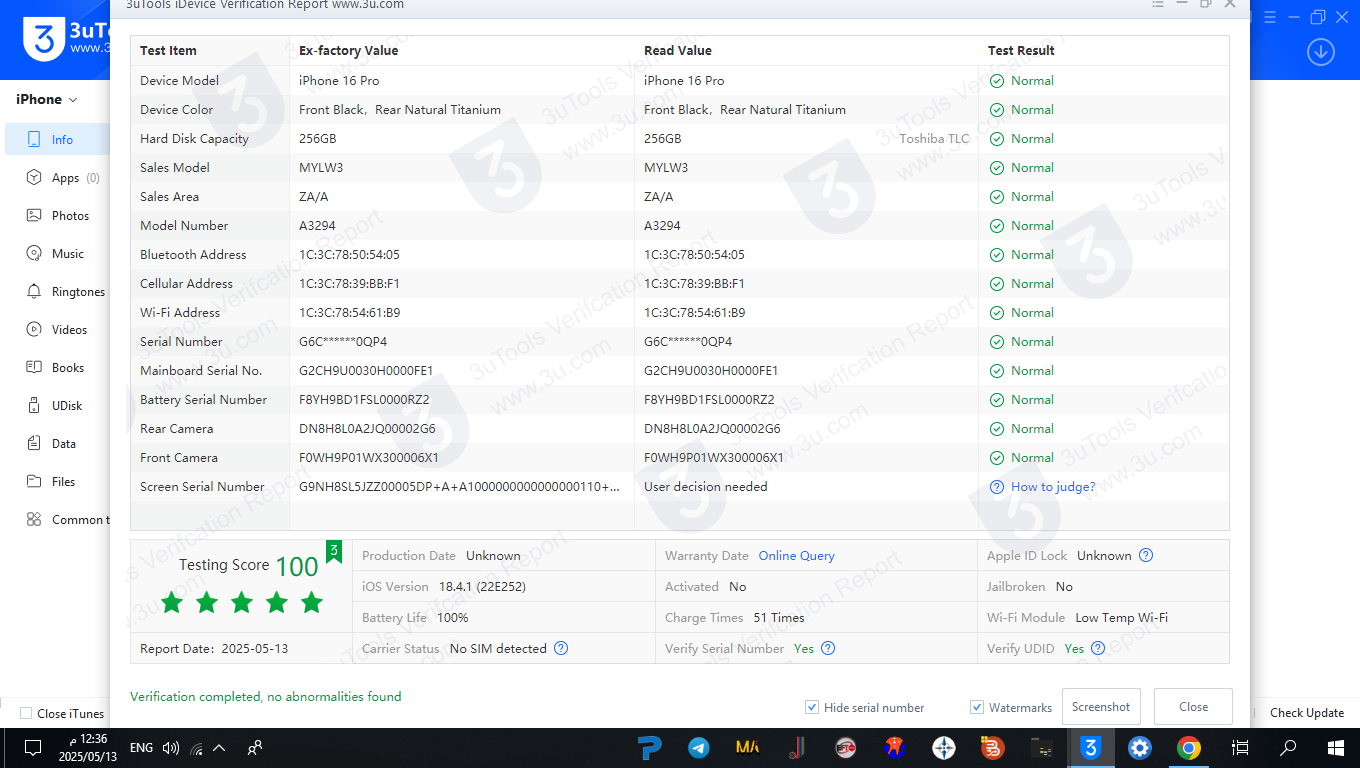Click the User decision needed text
The height and width of the screenshot is (768, 1360).
pos(706,487)
